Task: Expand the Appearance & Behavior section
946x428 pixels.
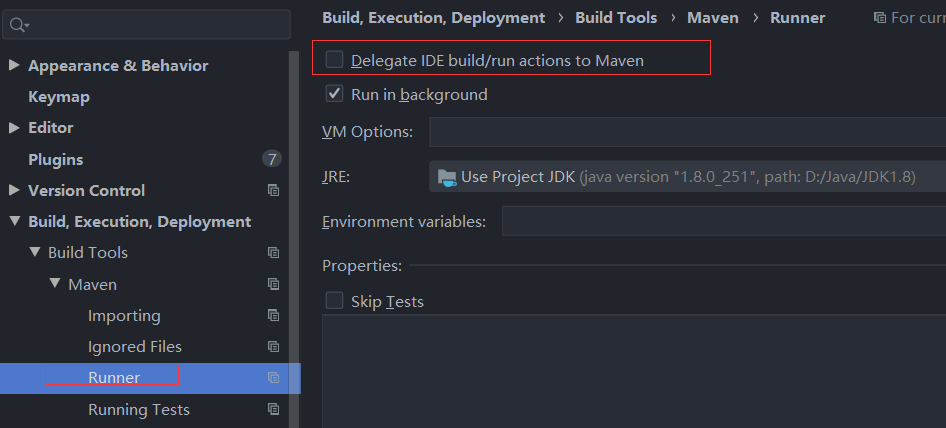Action: tap(14, 65)
